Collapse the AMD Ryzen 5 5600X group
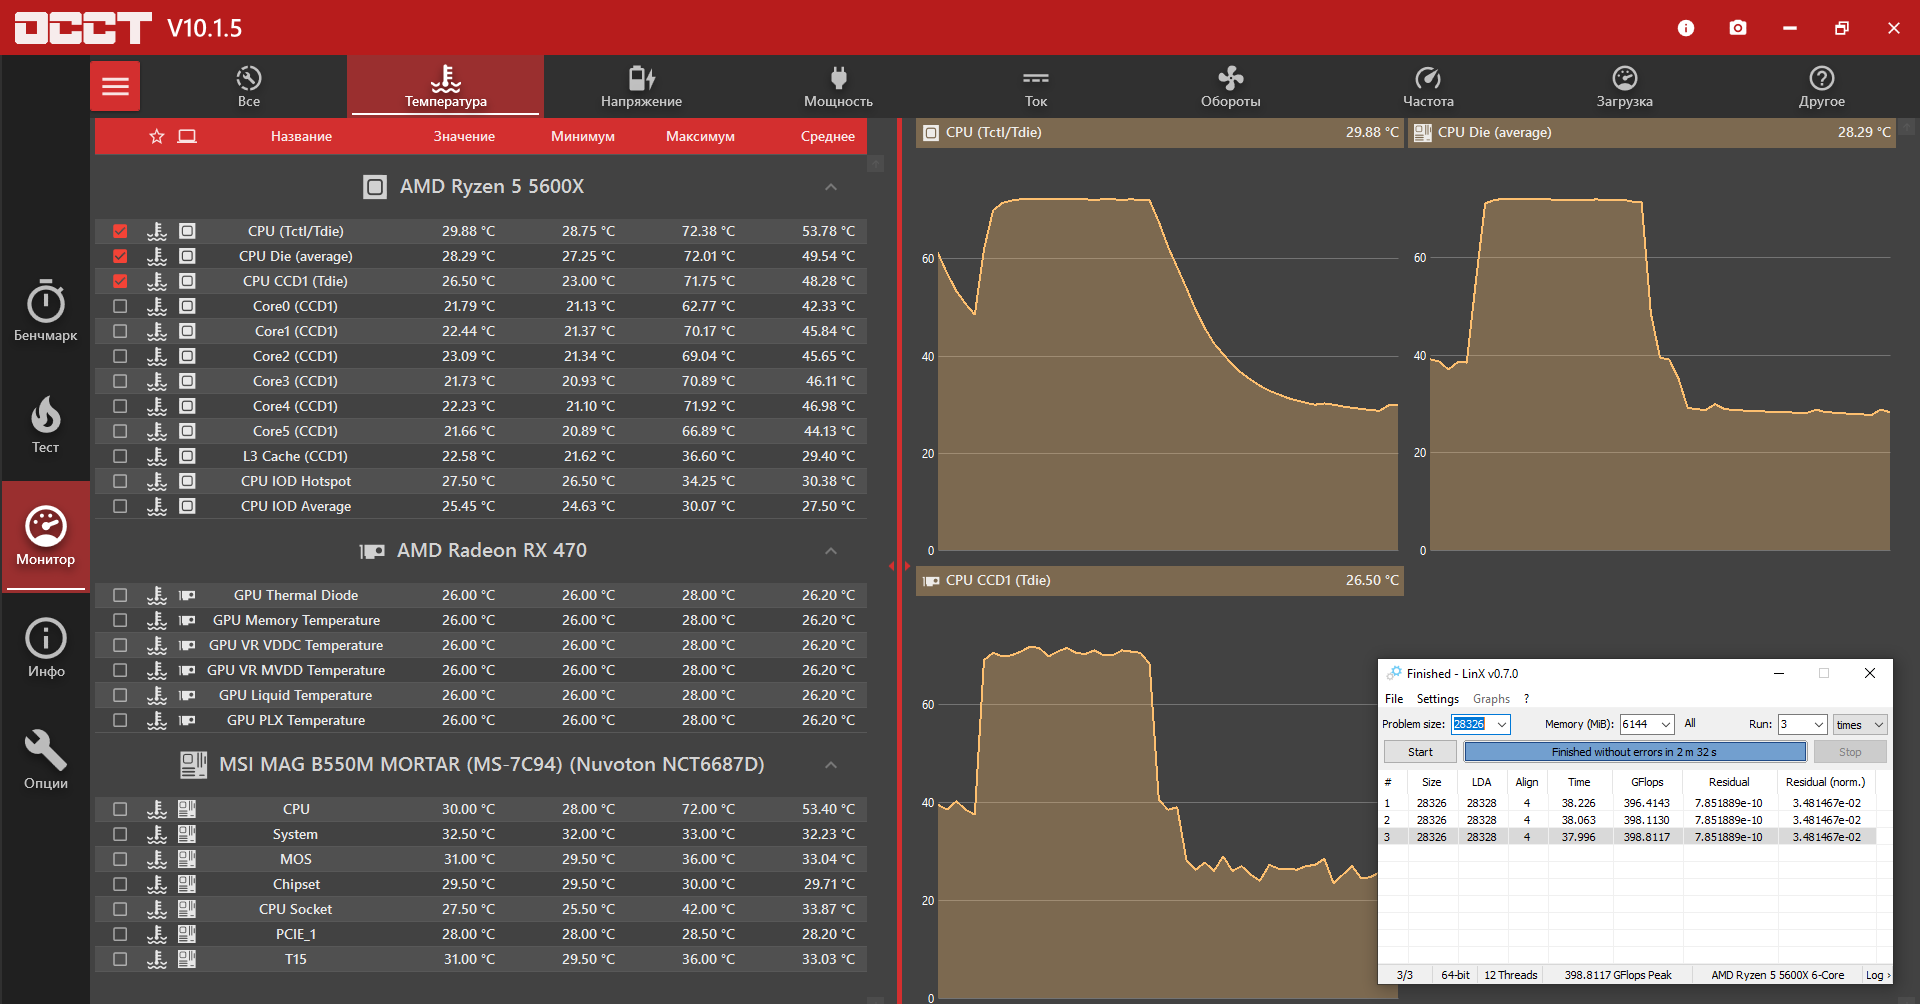The width and height of the screenshot is (1920, 1004). (x=830, y=187)
